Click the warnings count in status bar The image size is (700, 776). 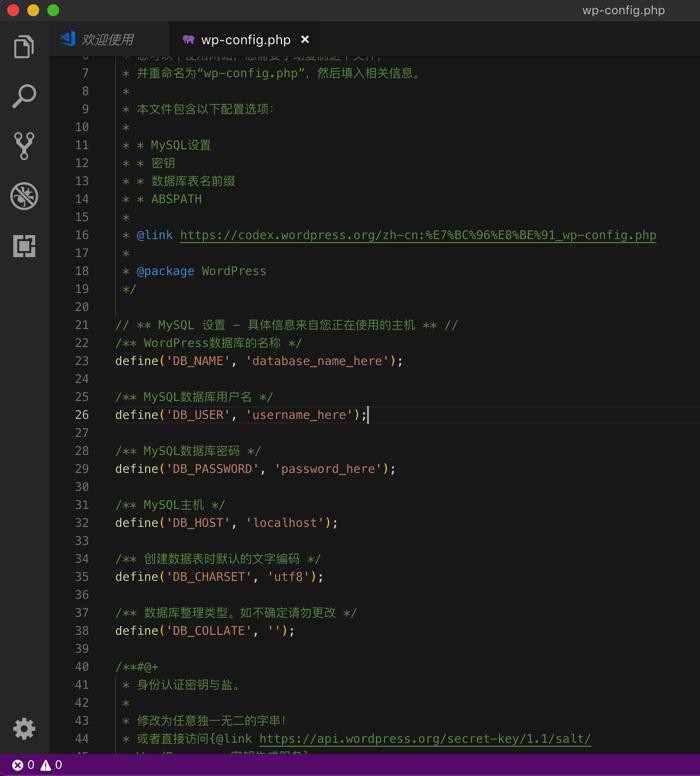click(x=51, y=765)
